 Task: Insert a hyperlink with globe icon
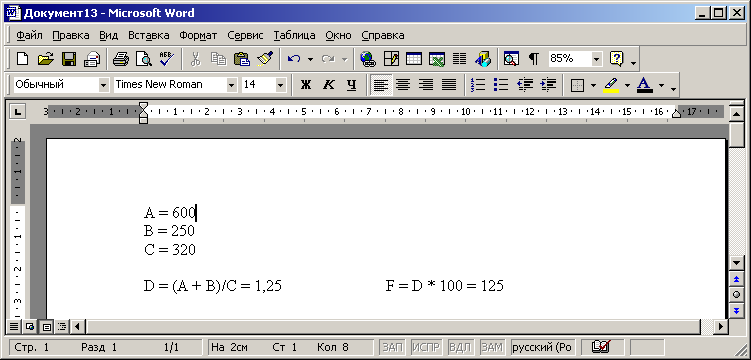[368, 59]
